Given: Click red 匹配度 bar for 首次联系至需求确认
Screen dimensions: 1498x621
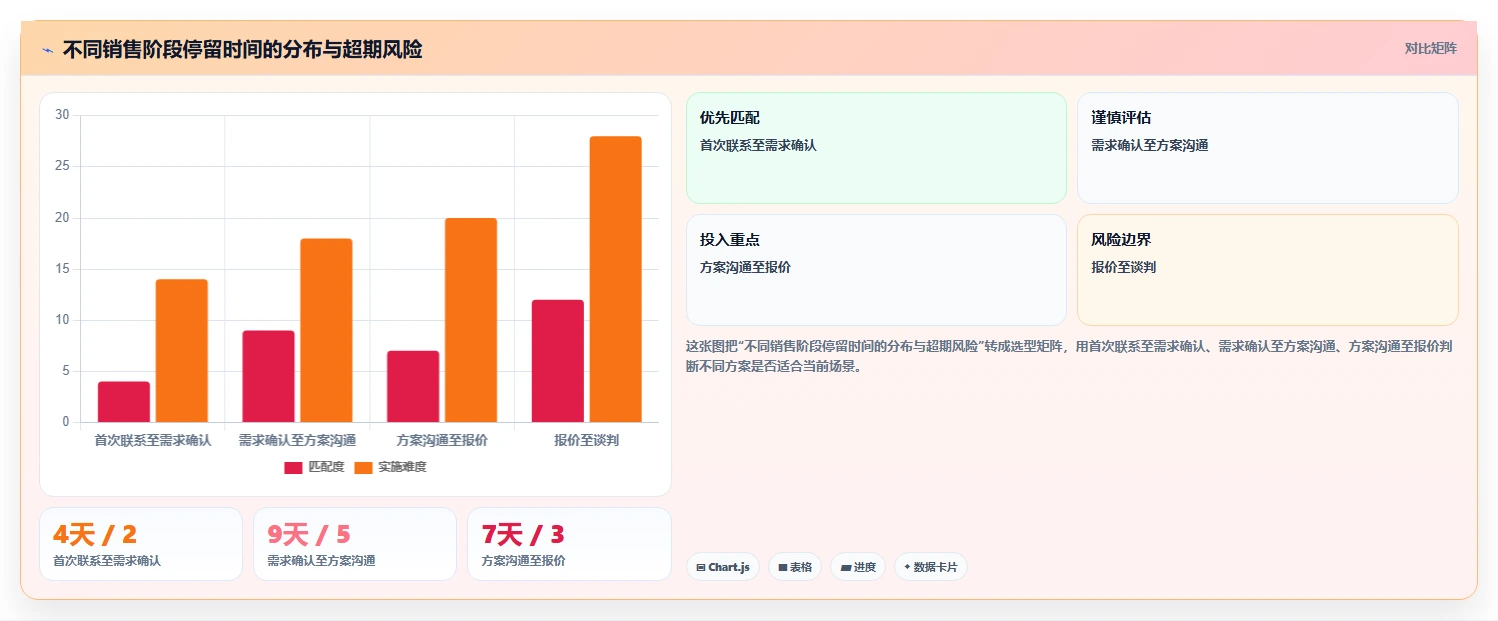Looking at the screenshot, I should tap(124, 402).
